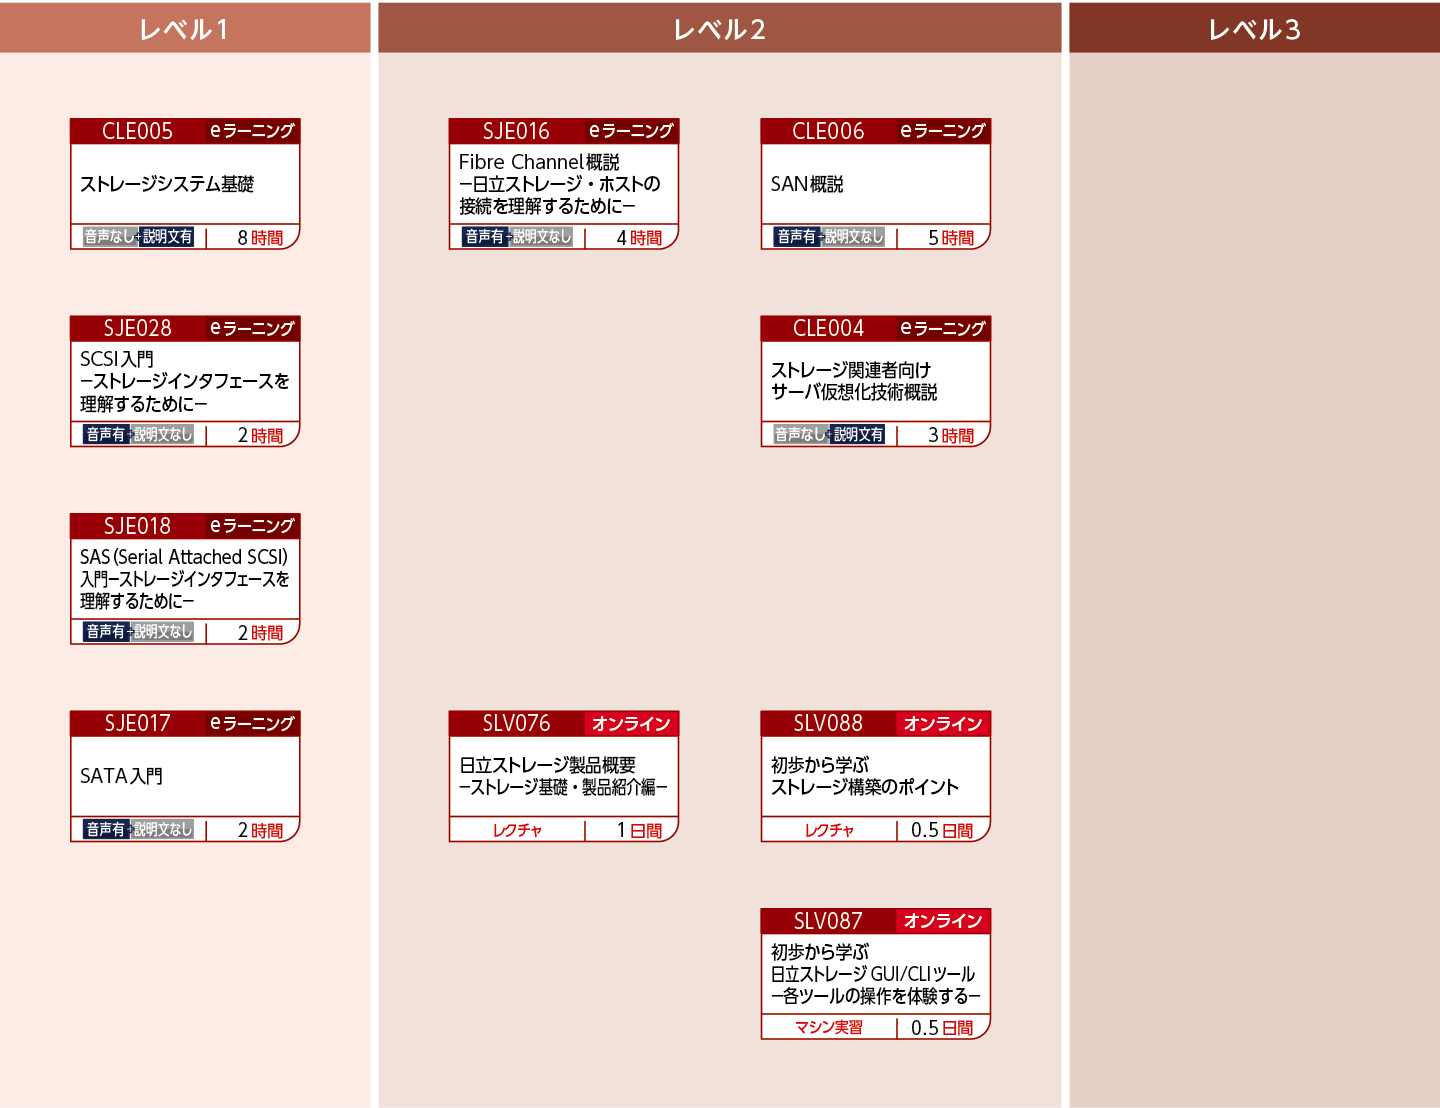This screenshot has width=1440, height=1108.
Task: Open the CLE006 SAN概説 course card
Action: [x=876, y=184]
